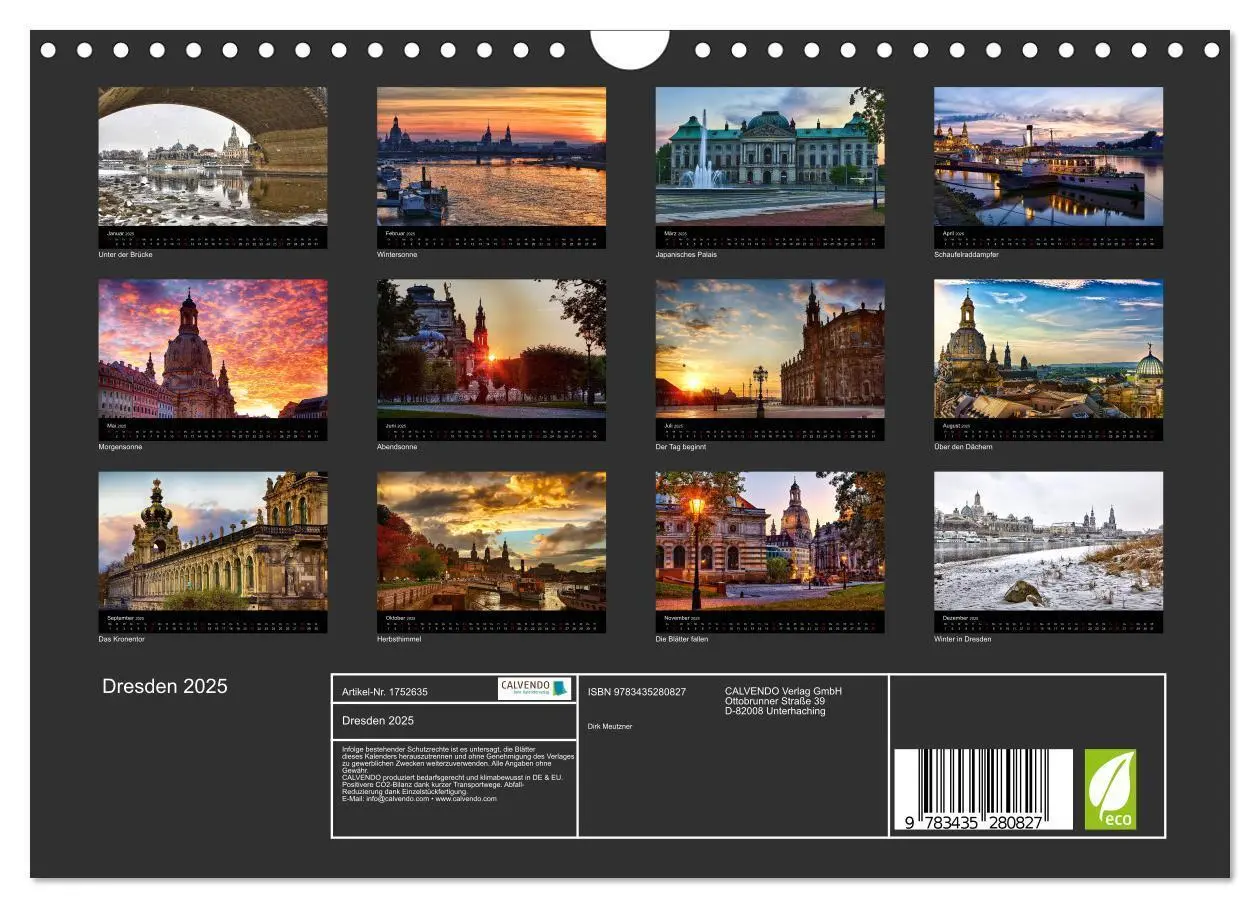Click the December calendar date strip
Screen dimensions: 1260x908
coord(1049,622)
